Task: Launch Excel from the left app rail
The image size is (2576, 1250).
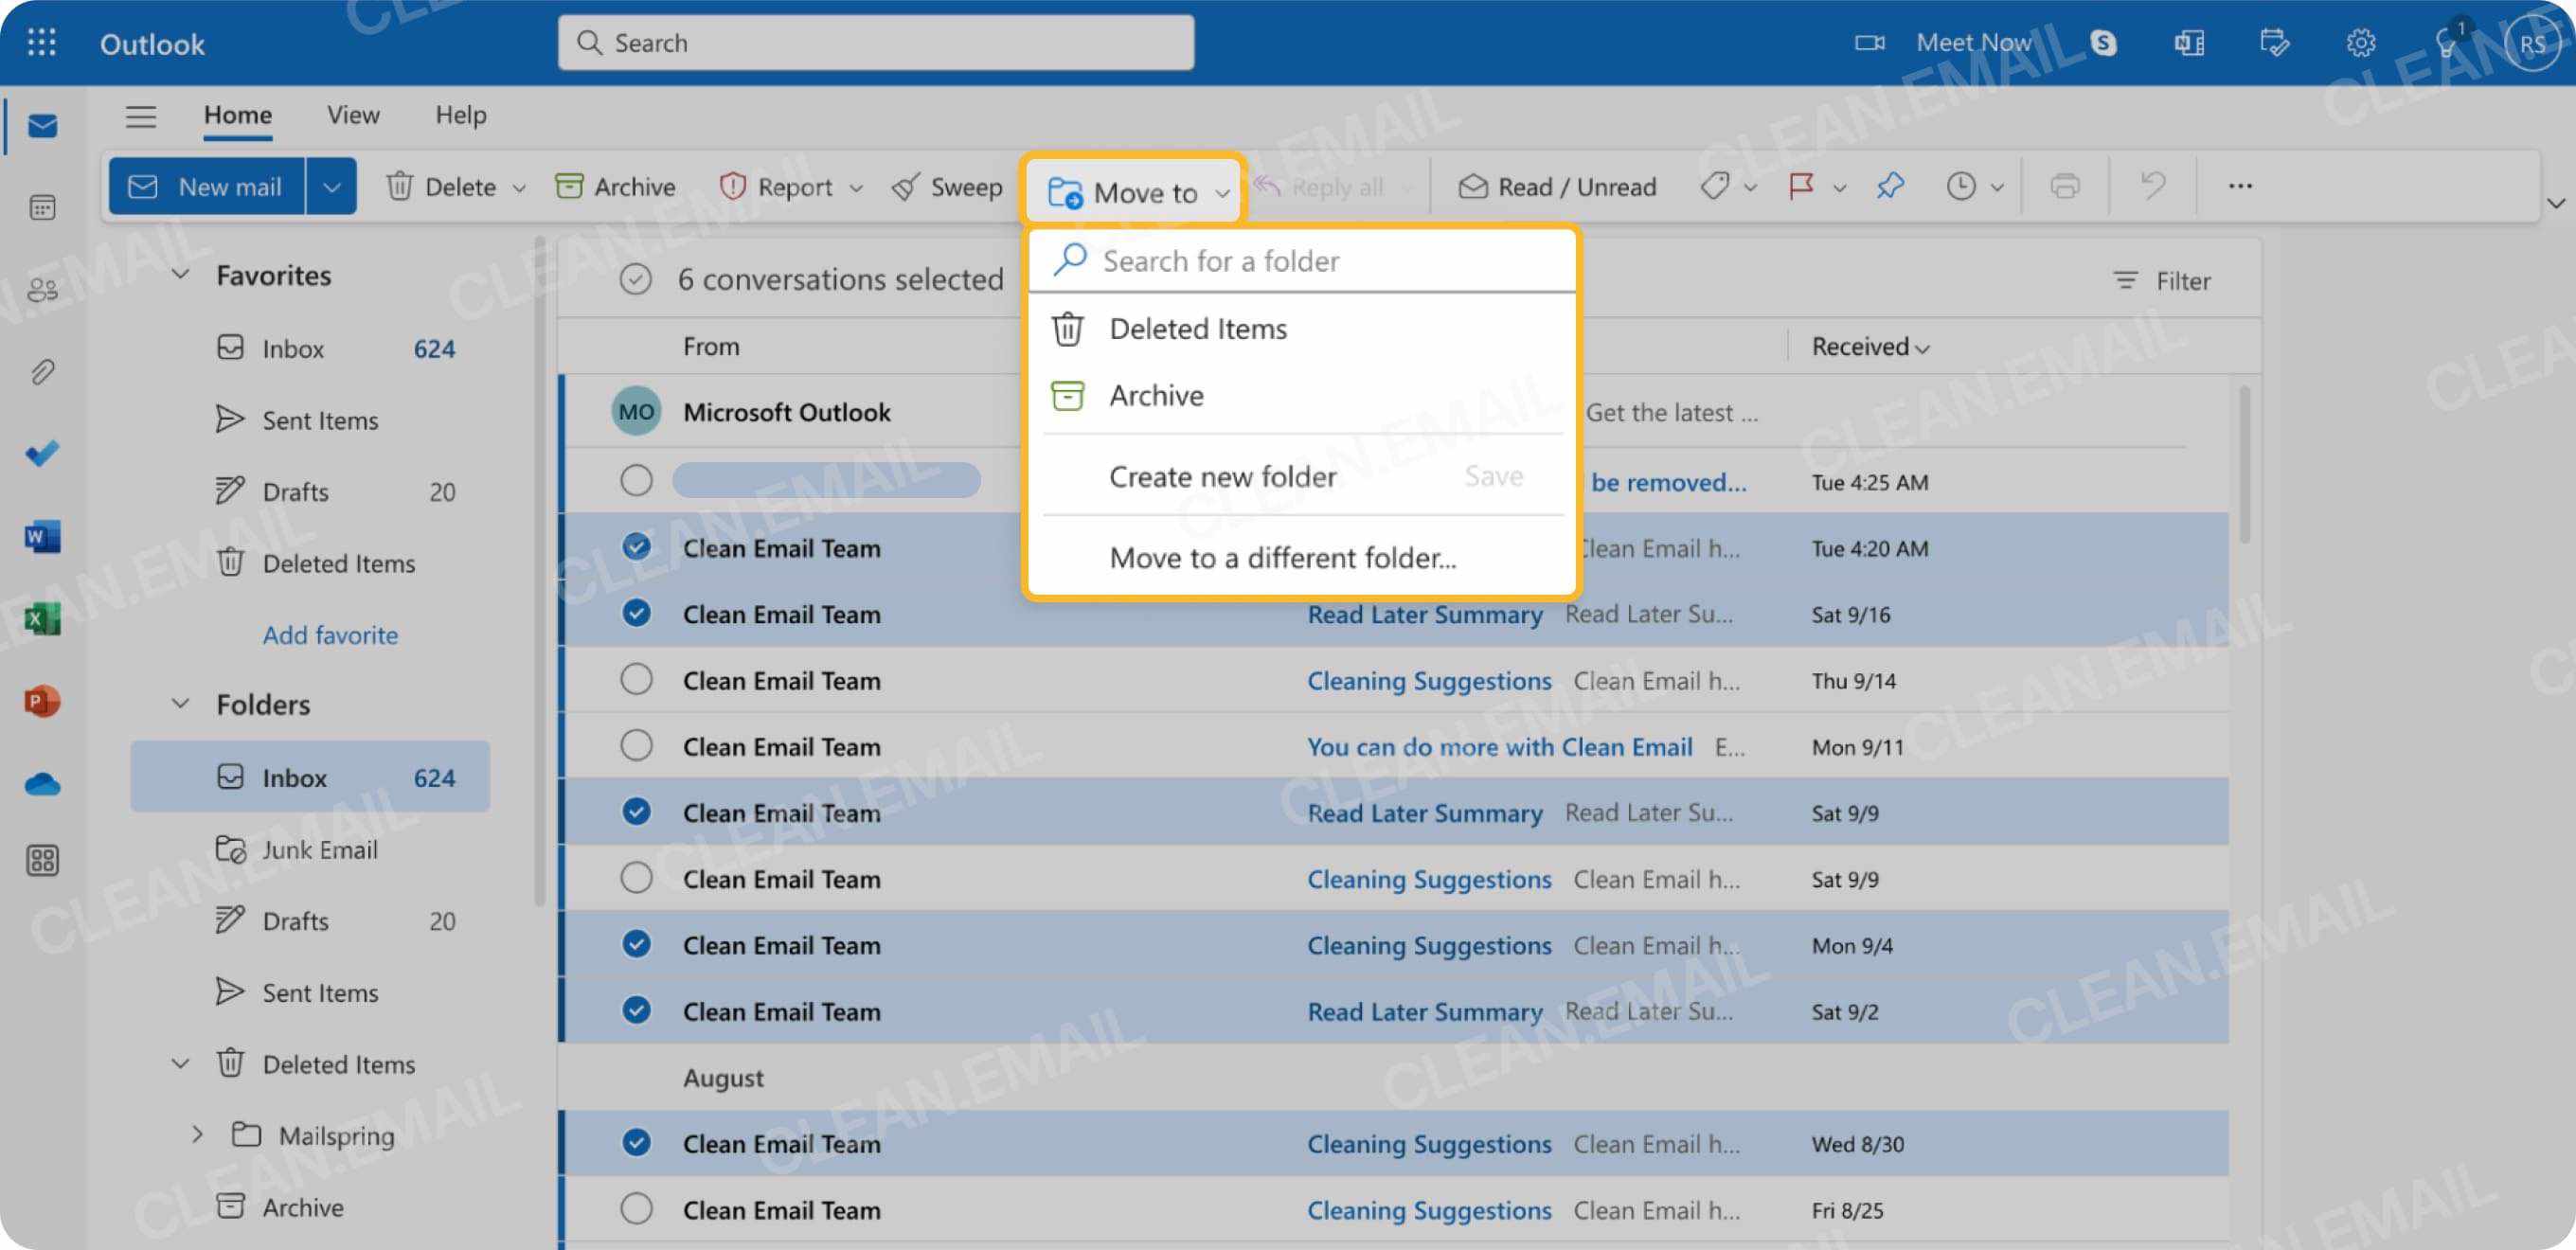Action: coord(41,617)
